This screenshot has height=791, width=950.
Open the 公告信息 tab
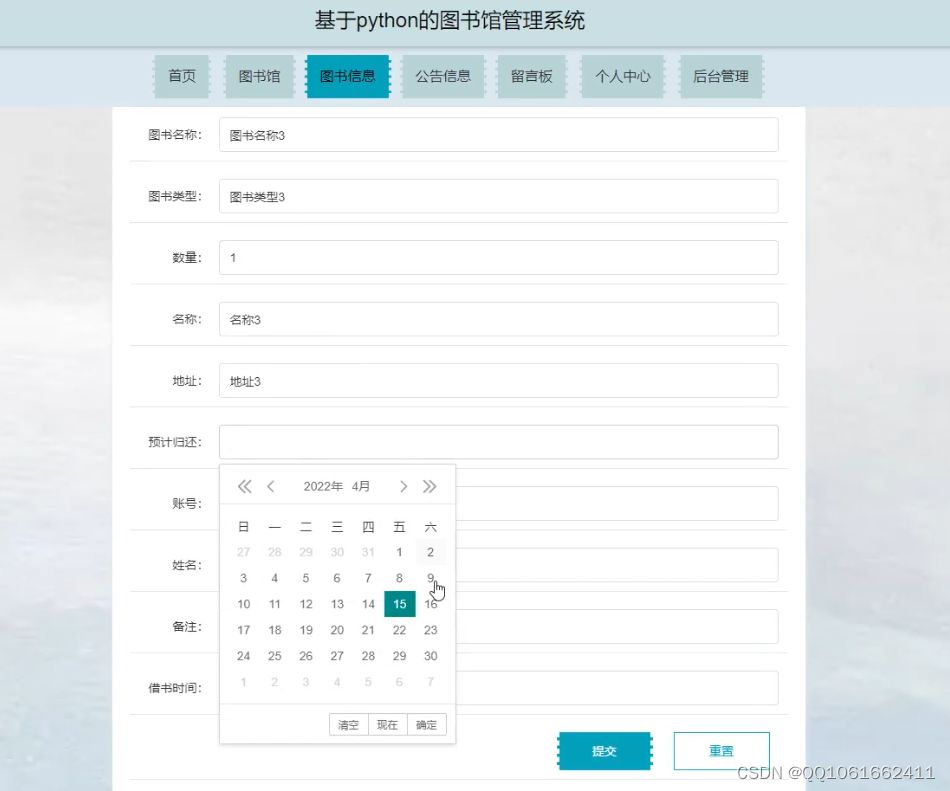[443, 76]
